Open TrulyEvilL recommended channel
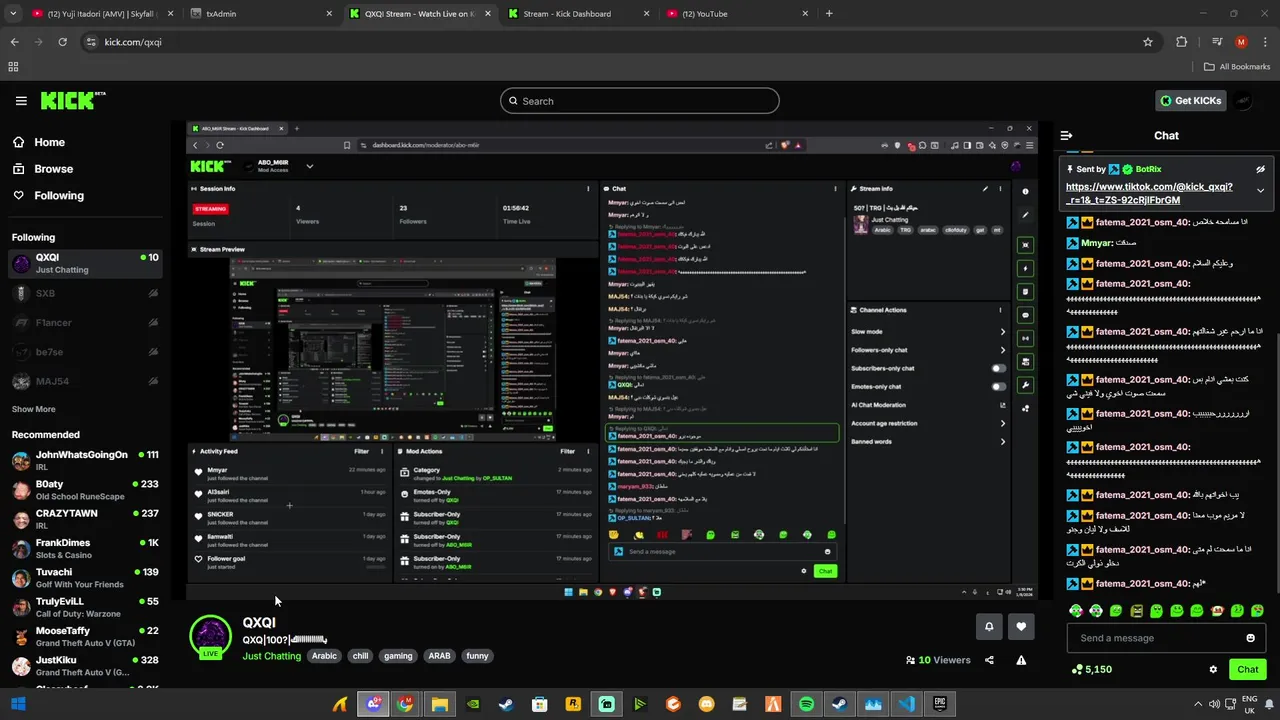This screenshot has width=1280, height=720. [x=85, y=607]
